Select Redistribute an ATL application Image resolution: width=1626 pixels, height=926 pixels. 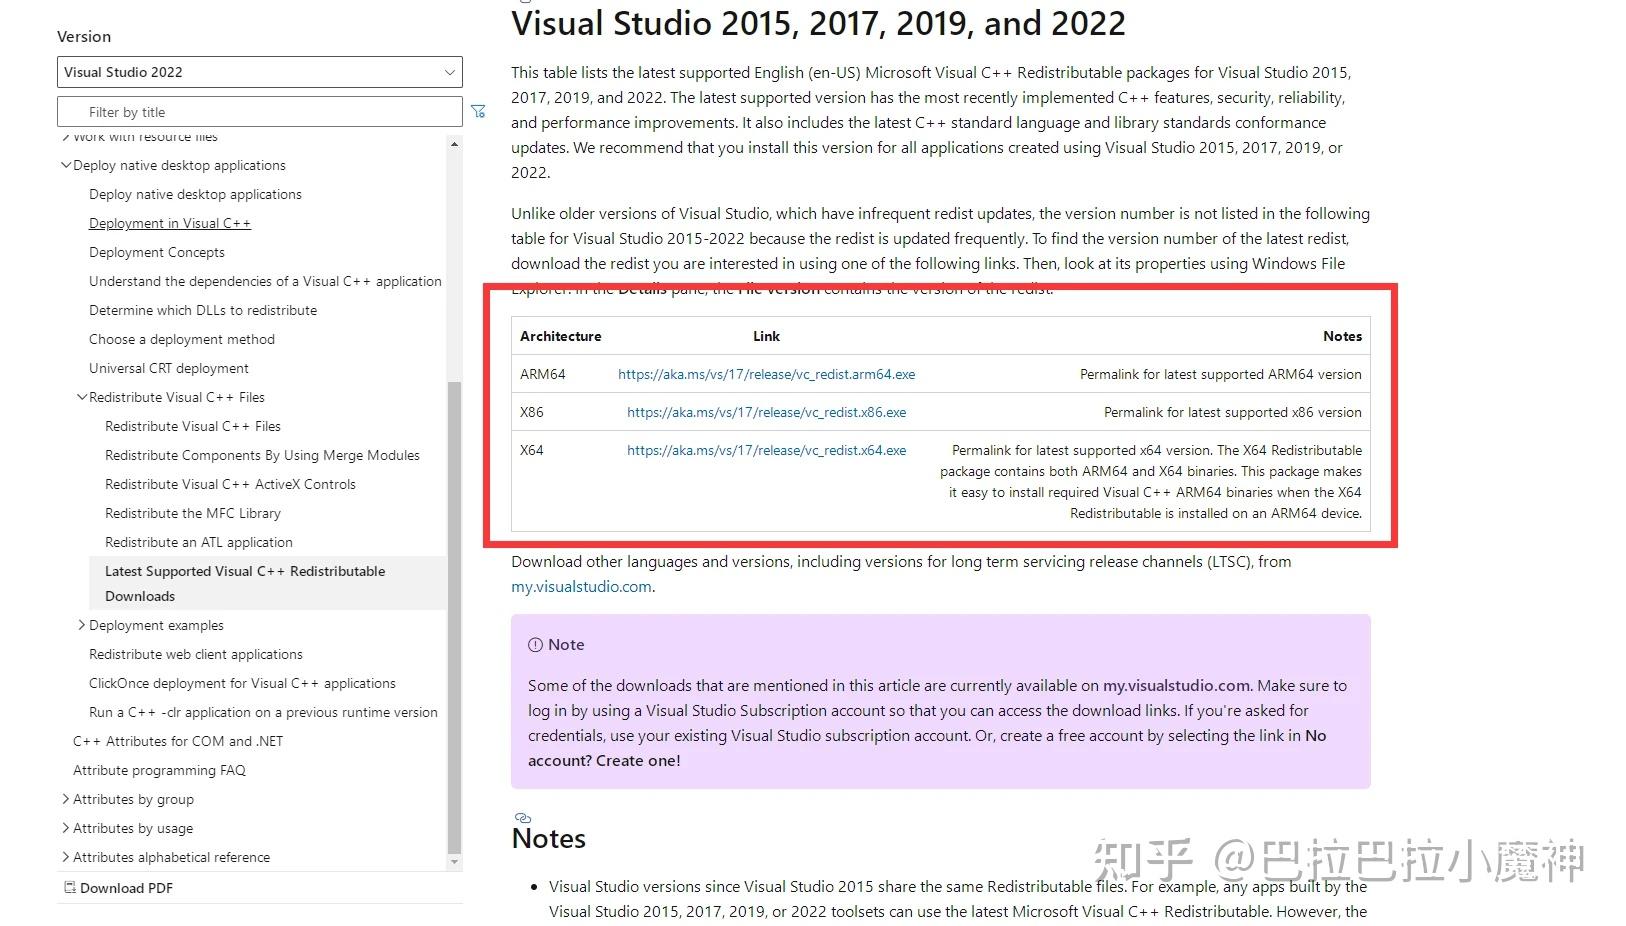pyautogui.click(x=199, y=542)
